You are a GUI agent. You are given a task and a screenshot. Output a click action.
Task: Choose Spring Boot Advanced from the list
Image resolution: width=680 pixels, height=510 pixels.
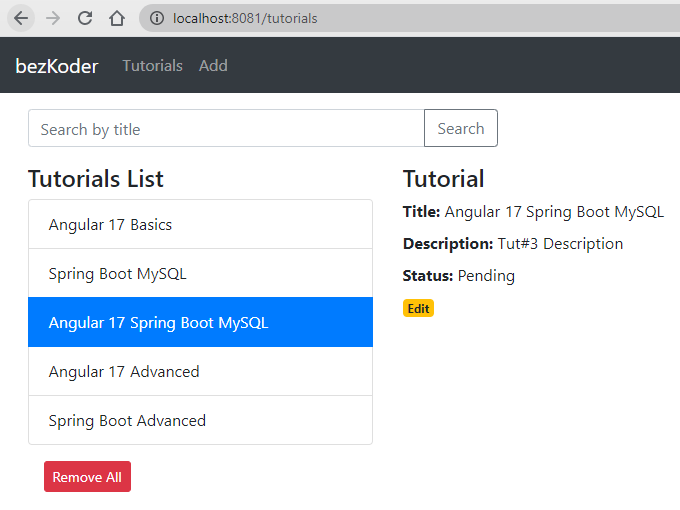(200, 420)
